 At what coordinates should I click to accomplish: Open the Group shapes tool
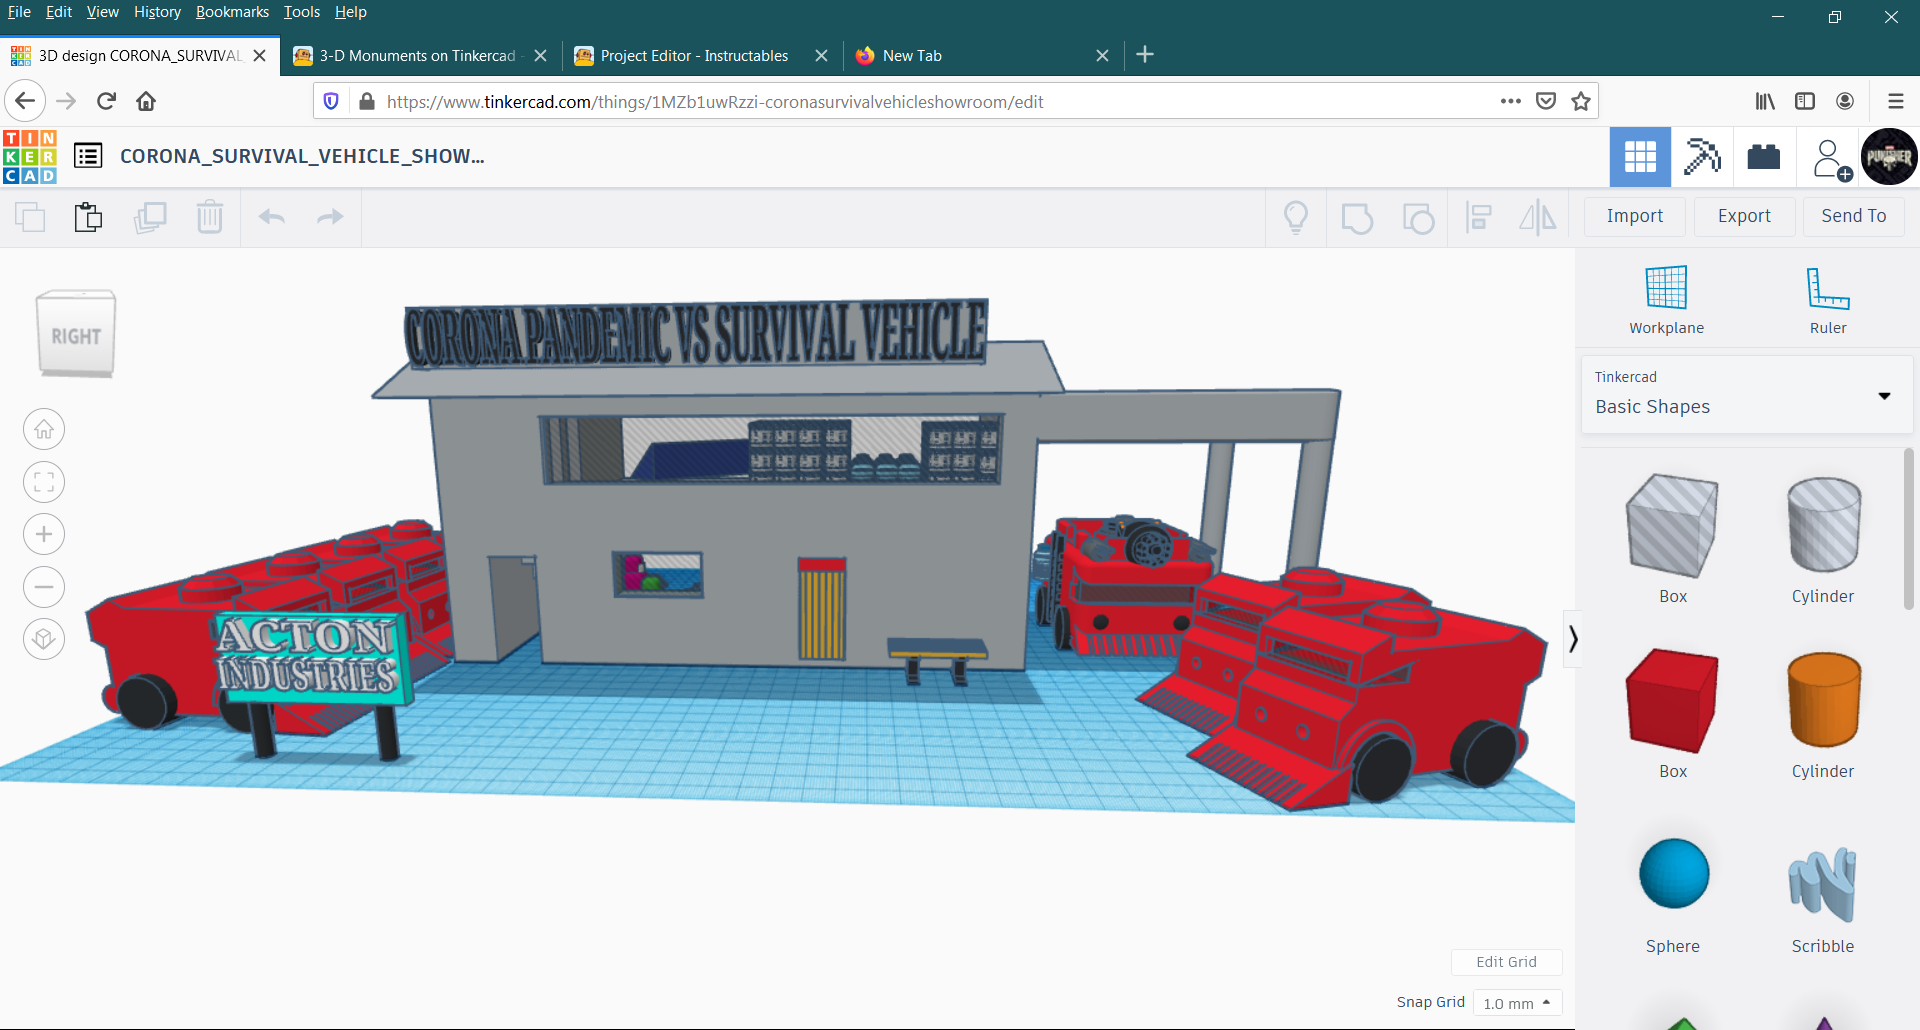click(1357, 217)
